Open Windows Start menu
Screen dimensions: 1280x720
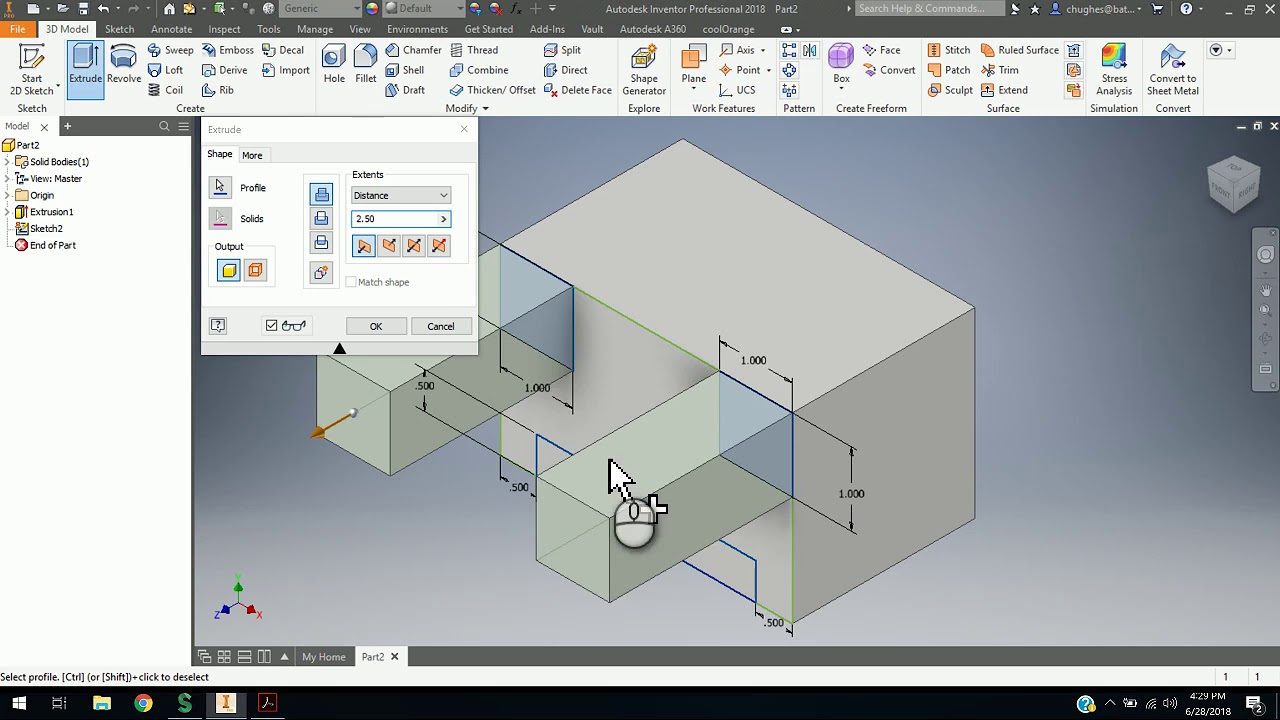coord(18,704)
